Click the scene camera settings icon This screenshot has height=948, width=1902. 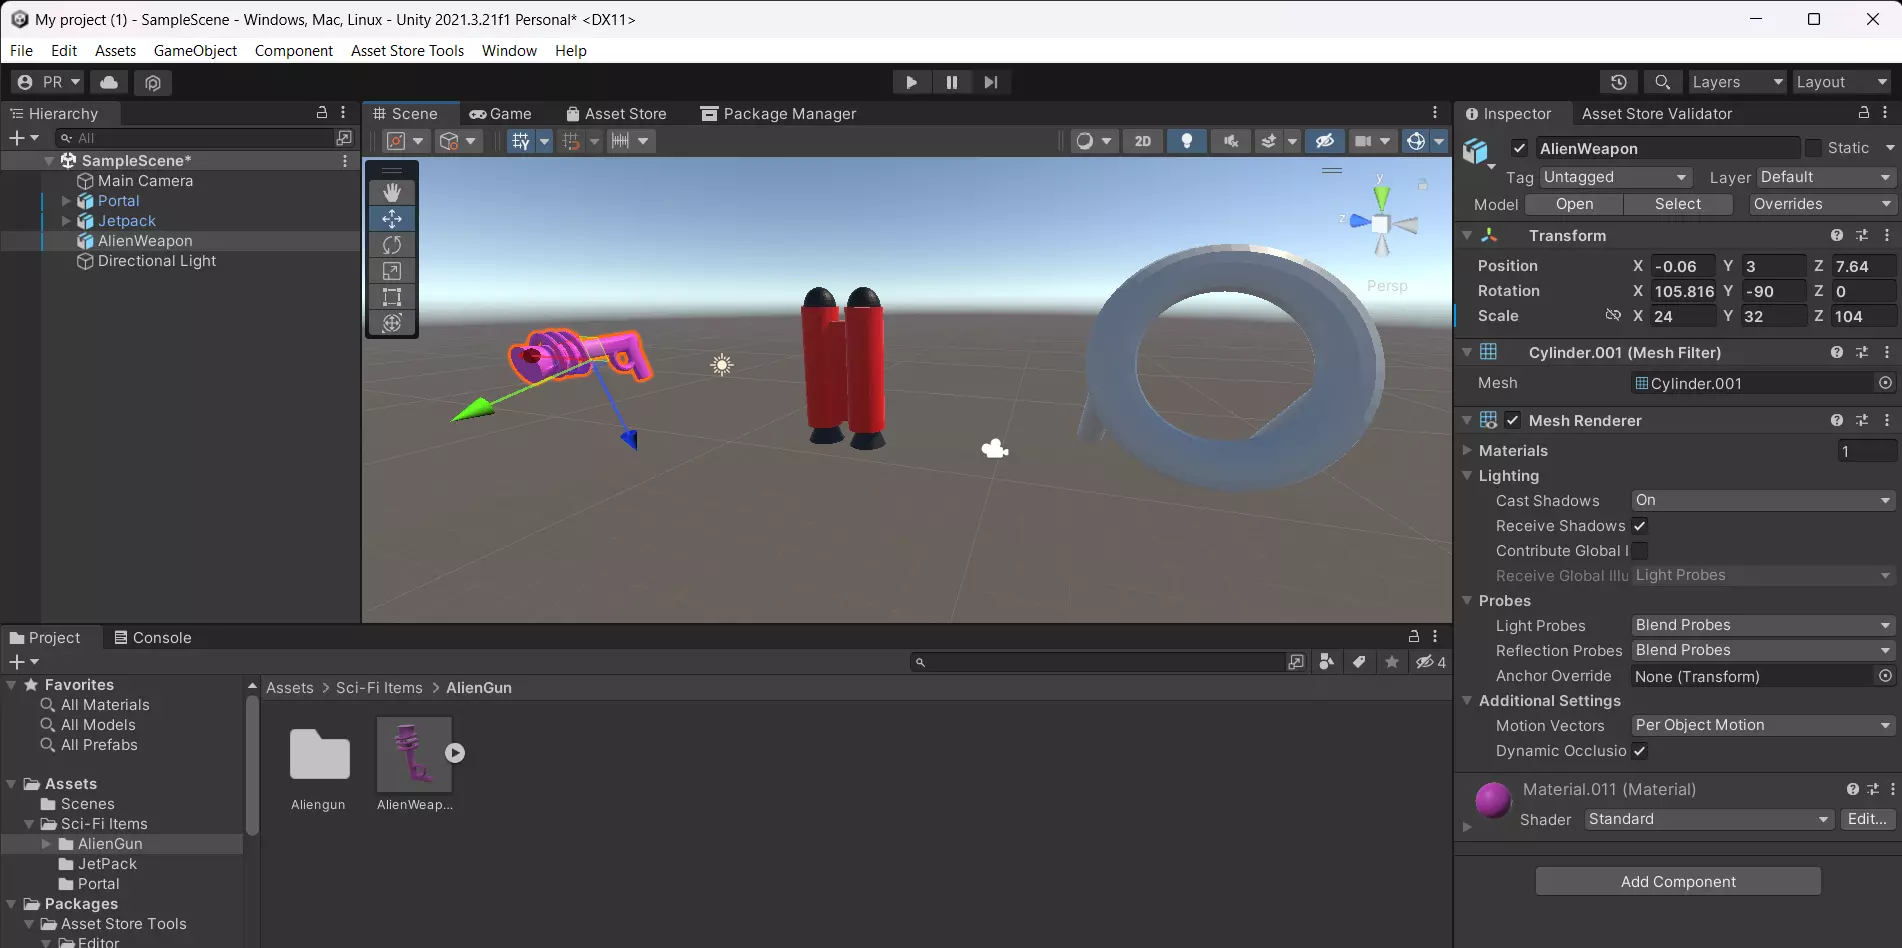click(1362, 141)
